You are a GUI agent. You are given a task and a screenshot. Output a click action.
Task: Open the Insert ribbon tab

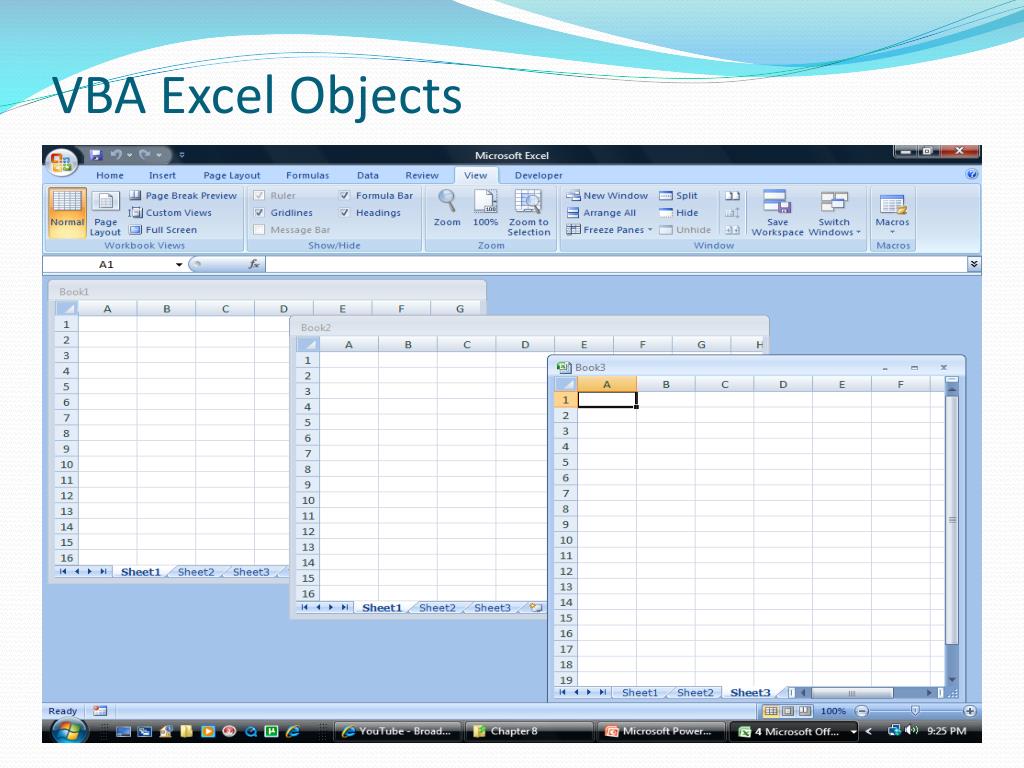[162, 175]
